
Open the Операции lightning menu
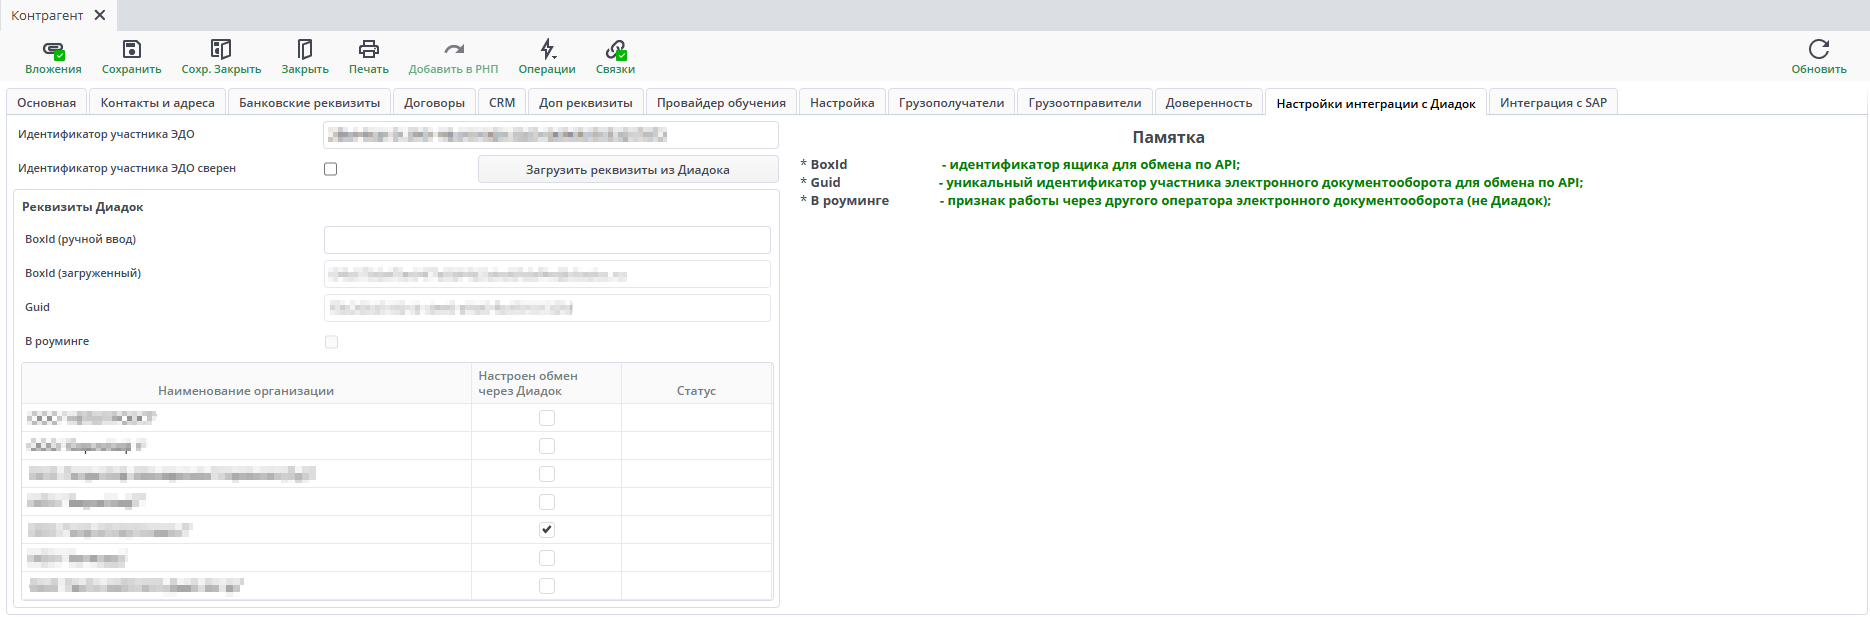[x=547, y=50]
